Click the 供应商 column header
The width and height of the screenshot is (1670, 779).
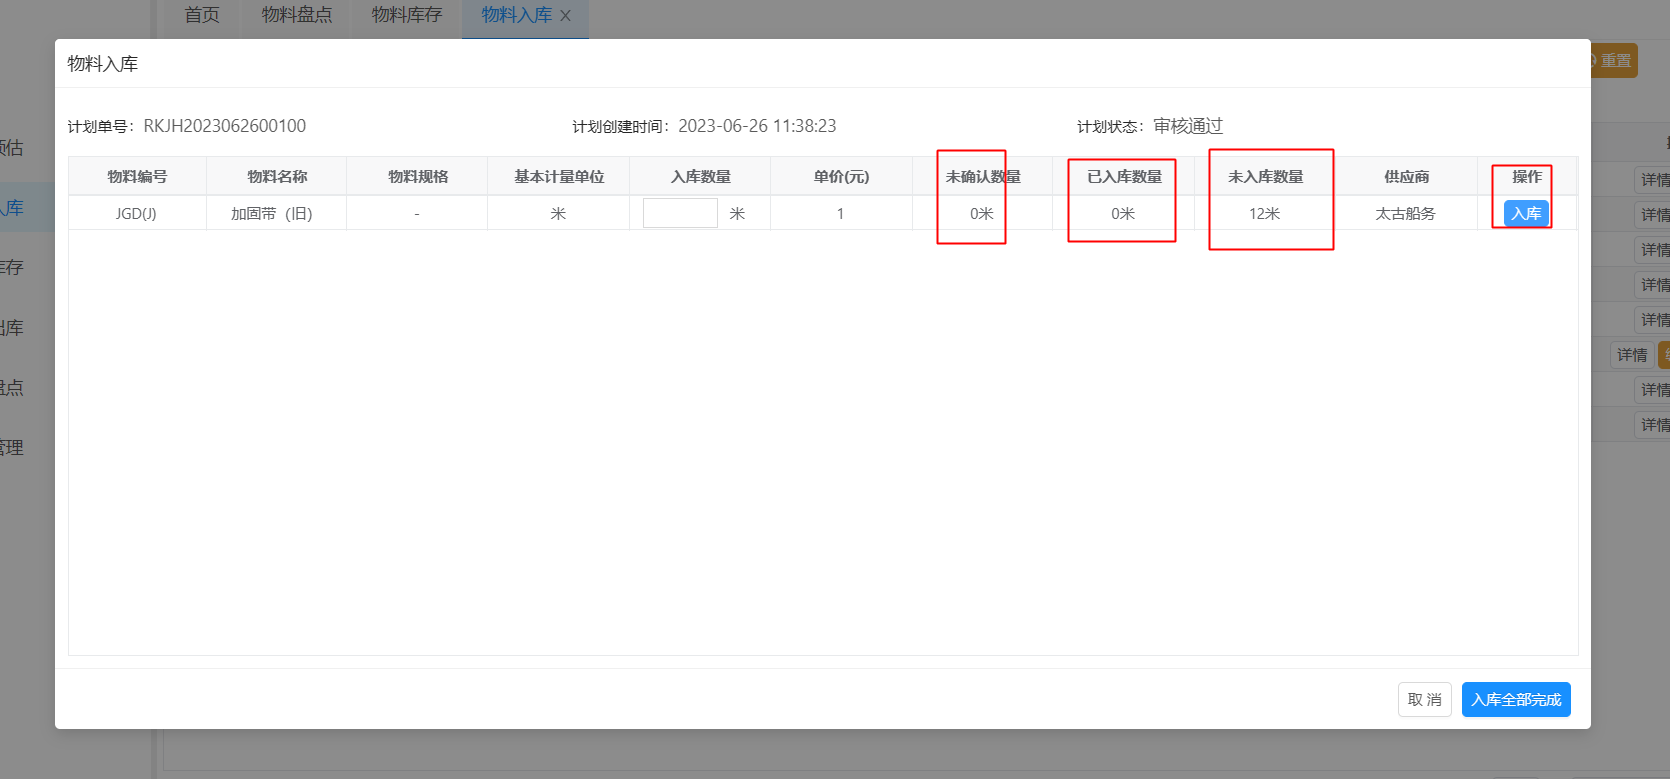coord(1406,177)
